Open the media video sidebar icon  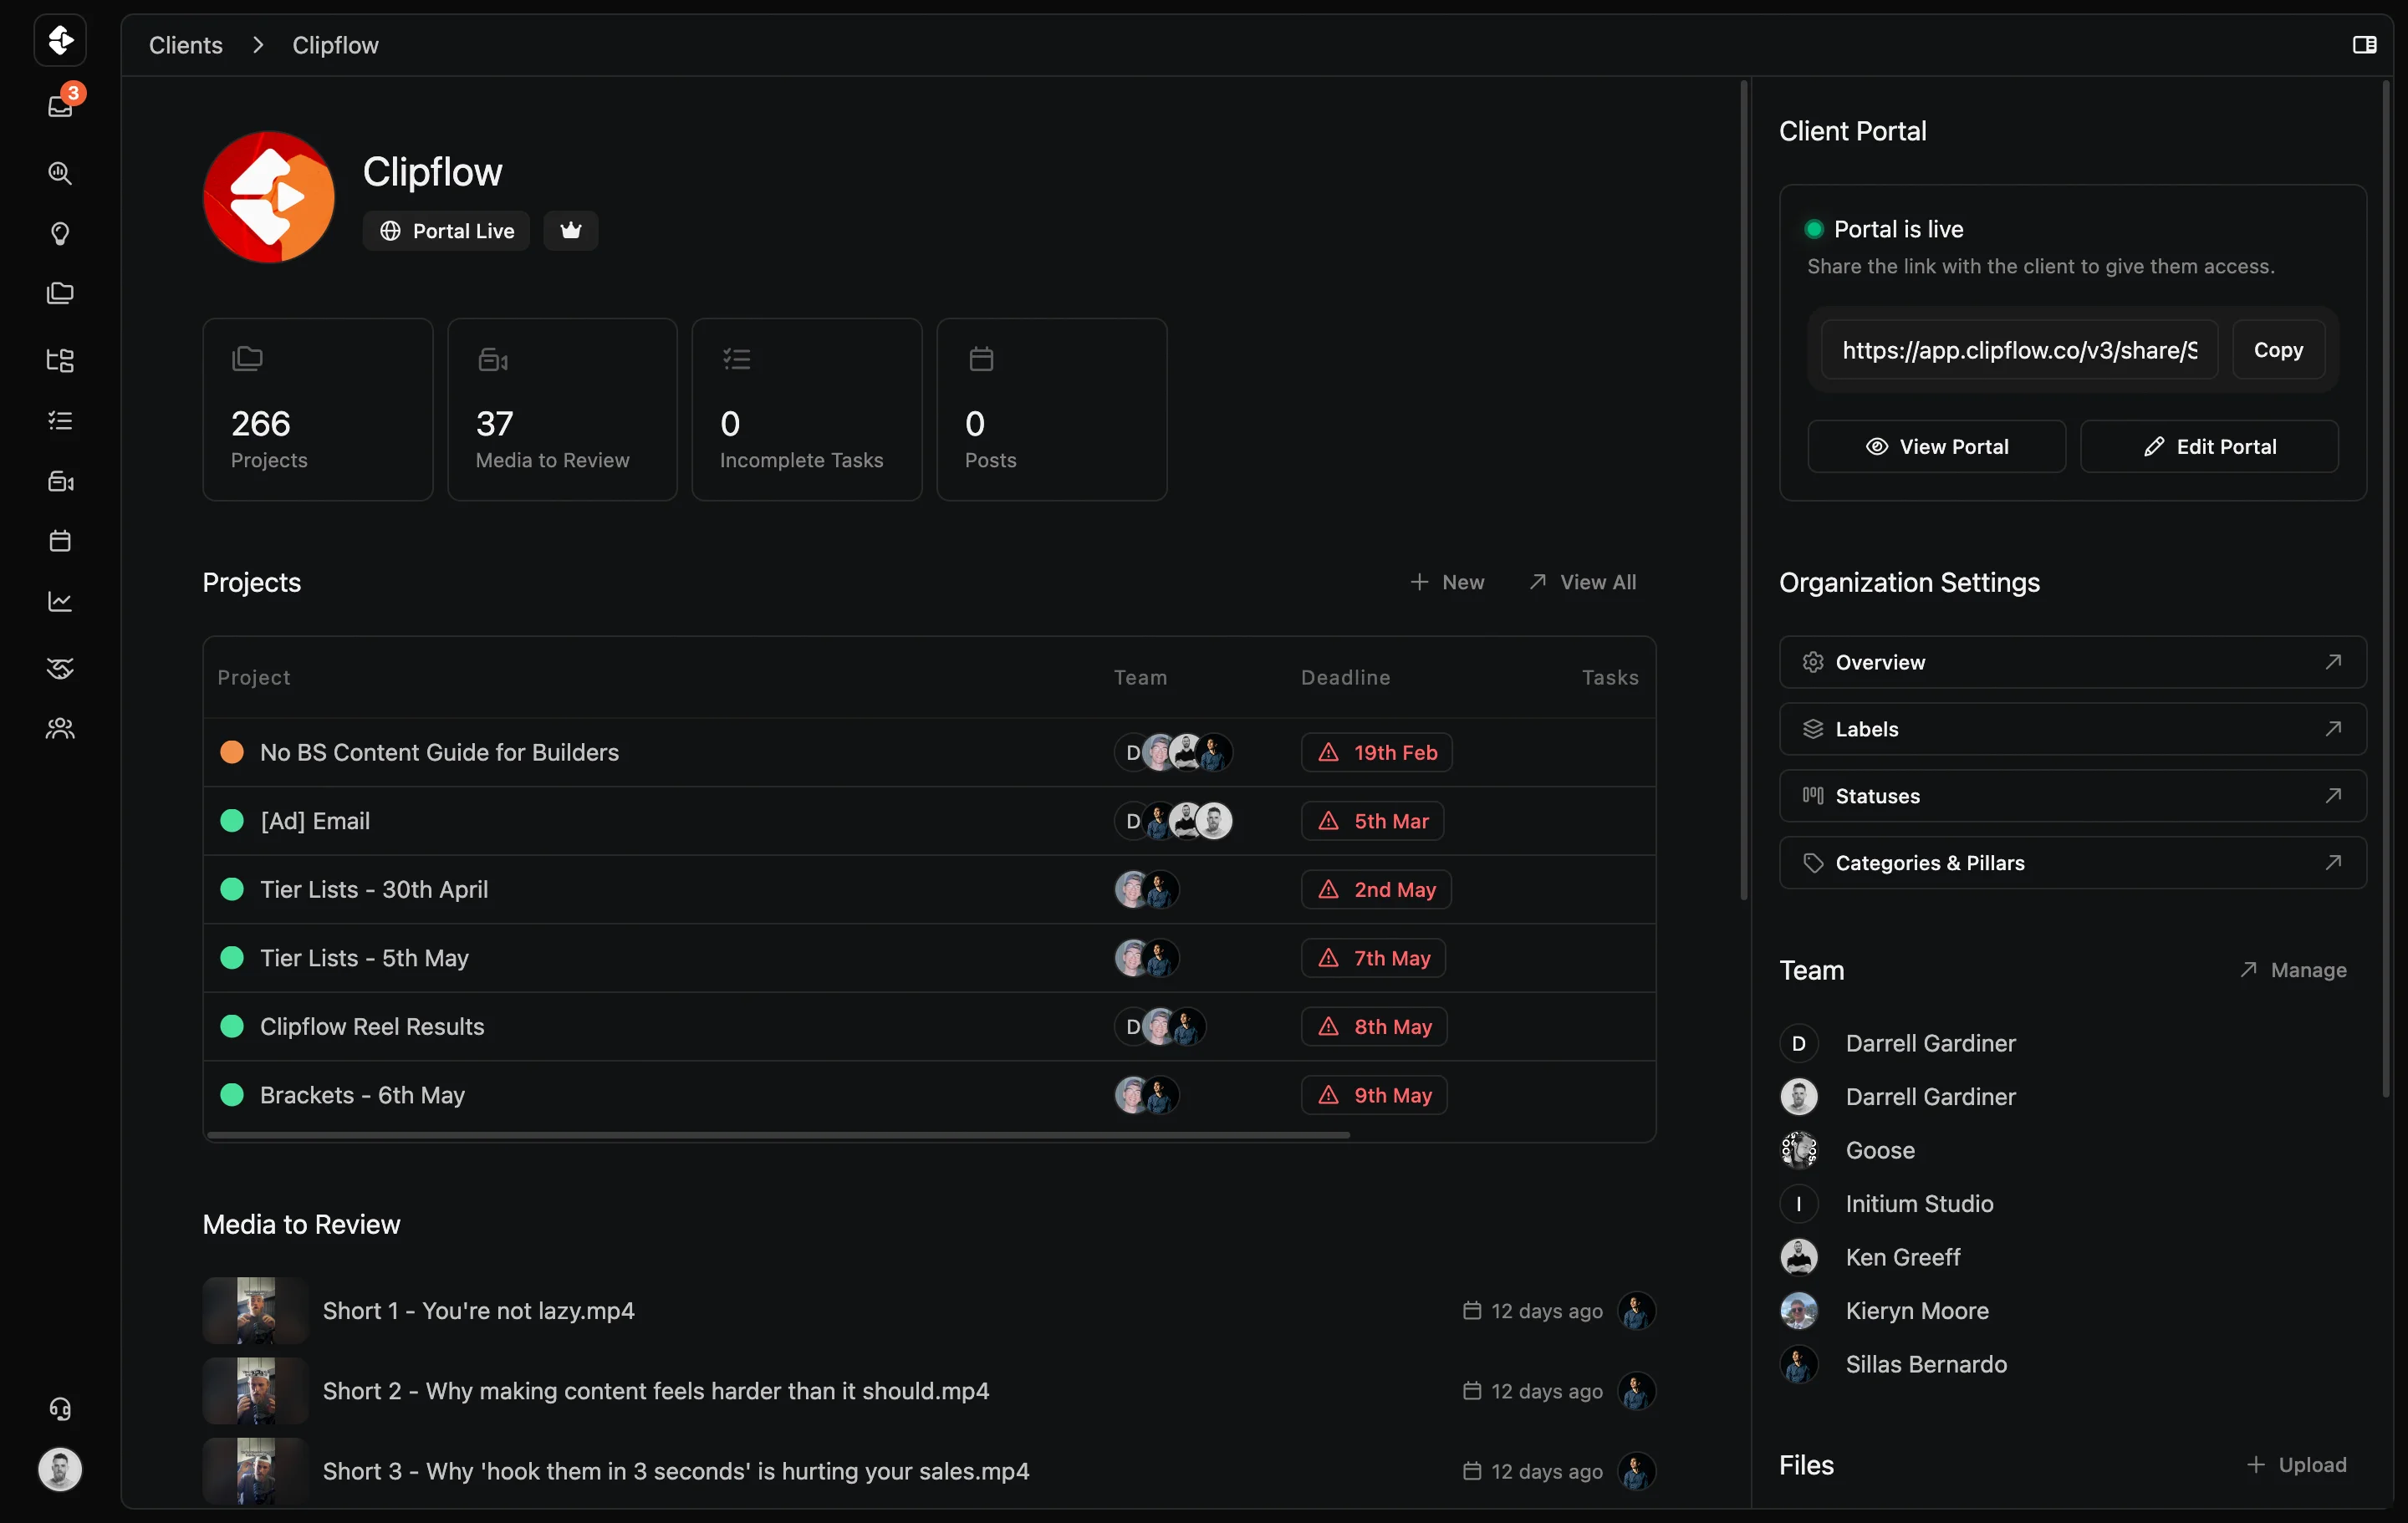(x=60, y=481)
